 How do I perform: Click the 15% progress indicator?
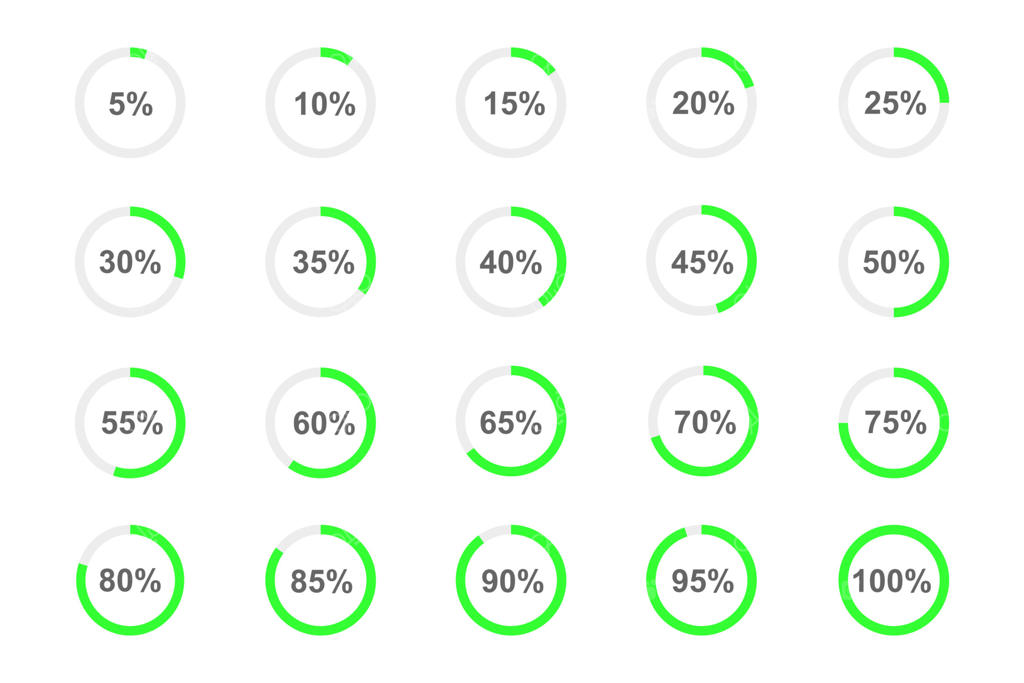click(511, 102)
